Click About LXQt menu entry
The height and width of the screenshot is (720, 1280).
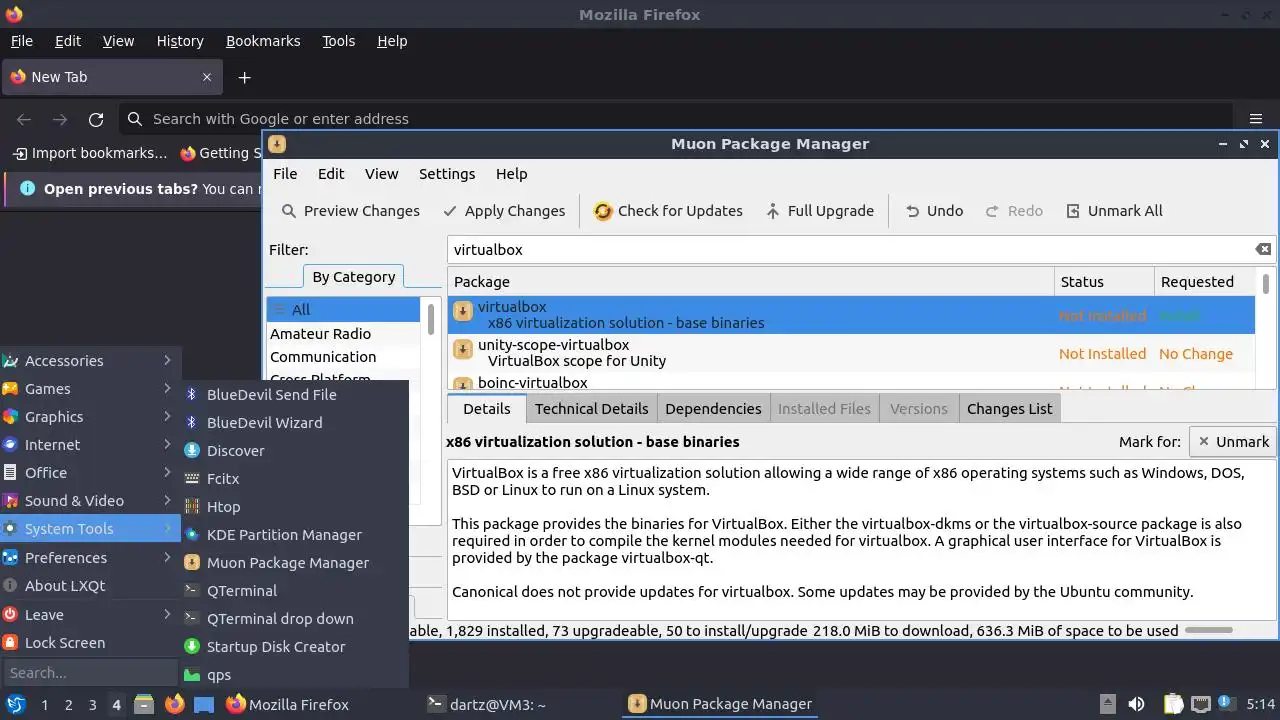90,586
